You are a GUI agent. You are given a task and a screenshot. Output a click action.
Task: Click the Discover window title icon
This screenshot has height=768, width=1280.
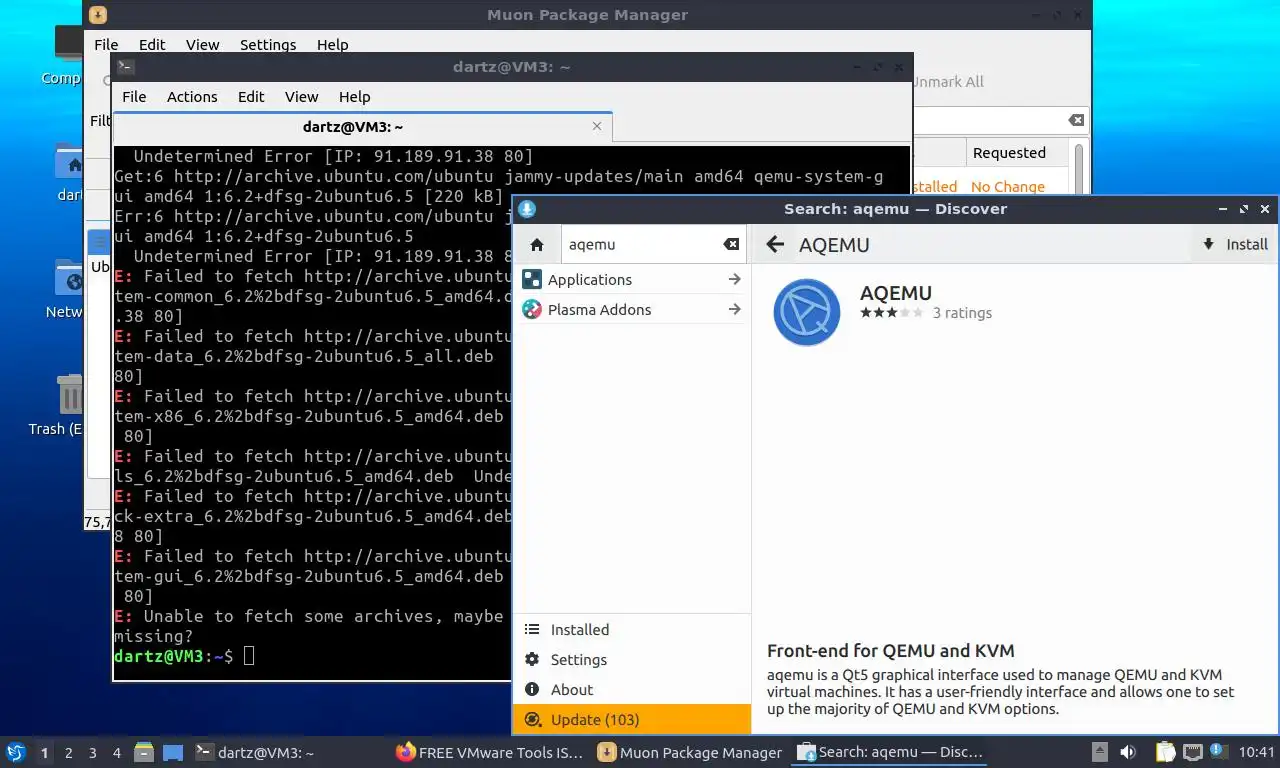click(x=527, y=209)
